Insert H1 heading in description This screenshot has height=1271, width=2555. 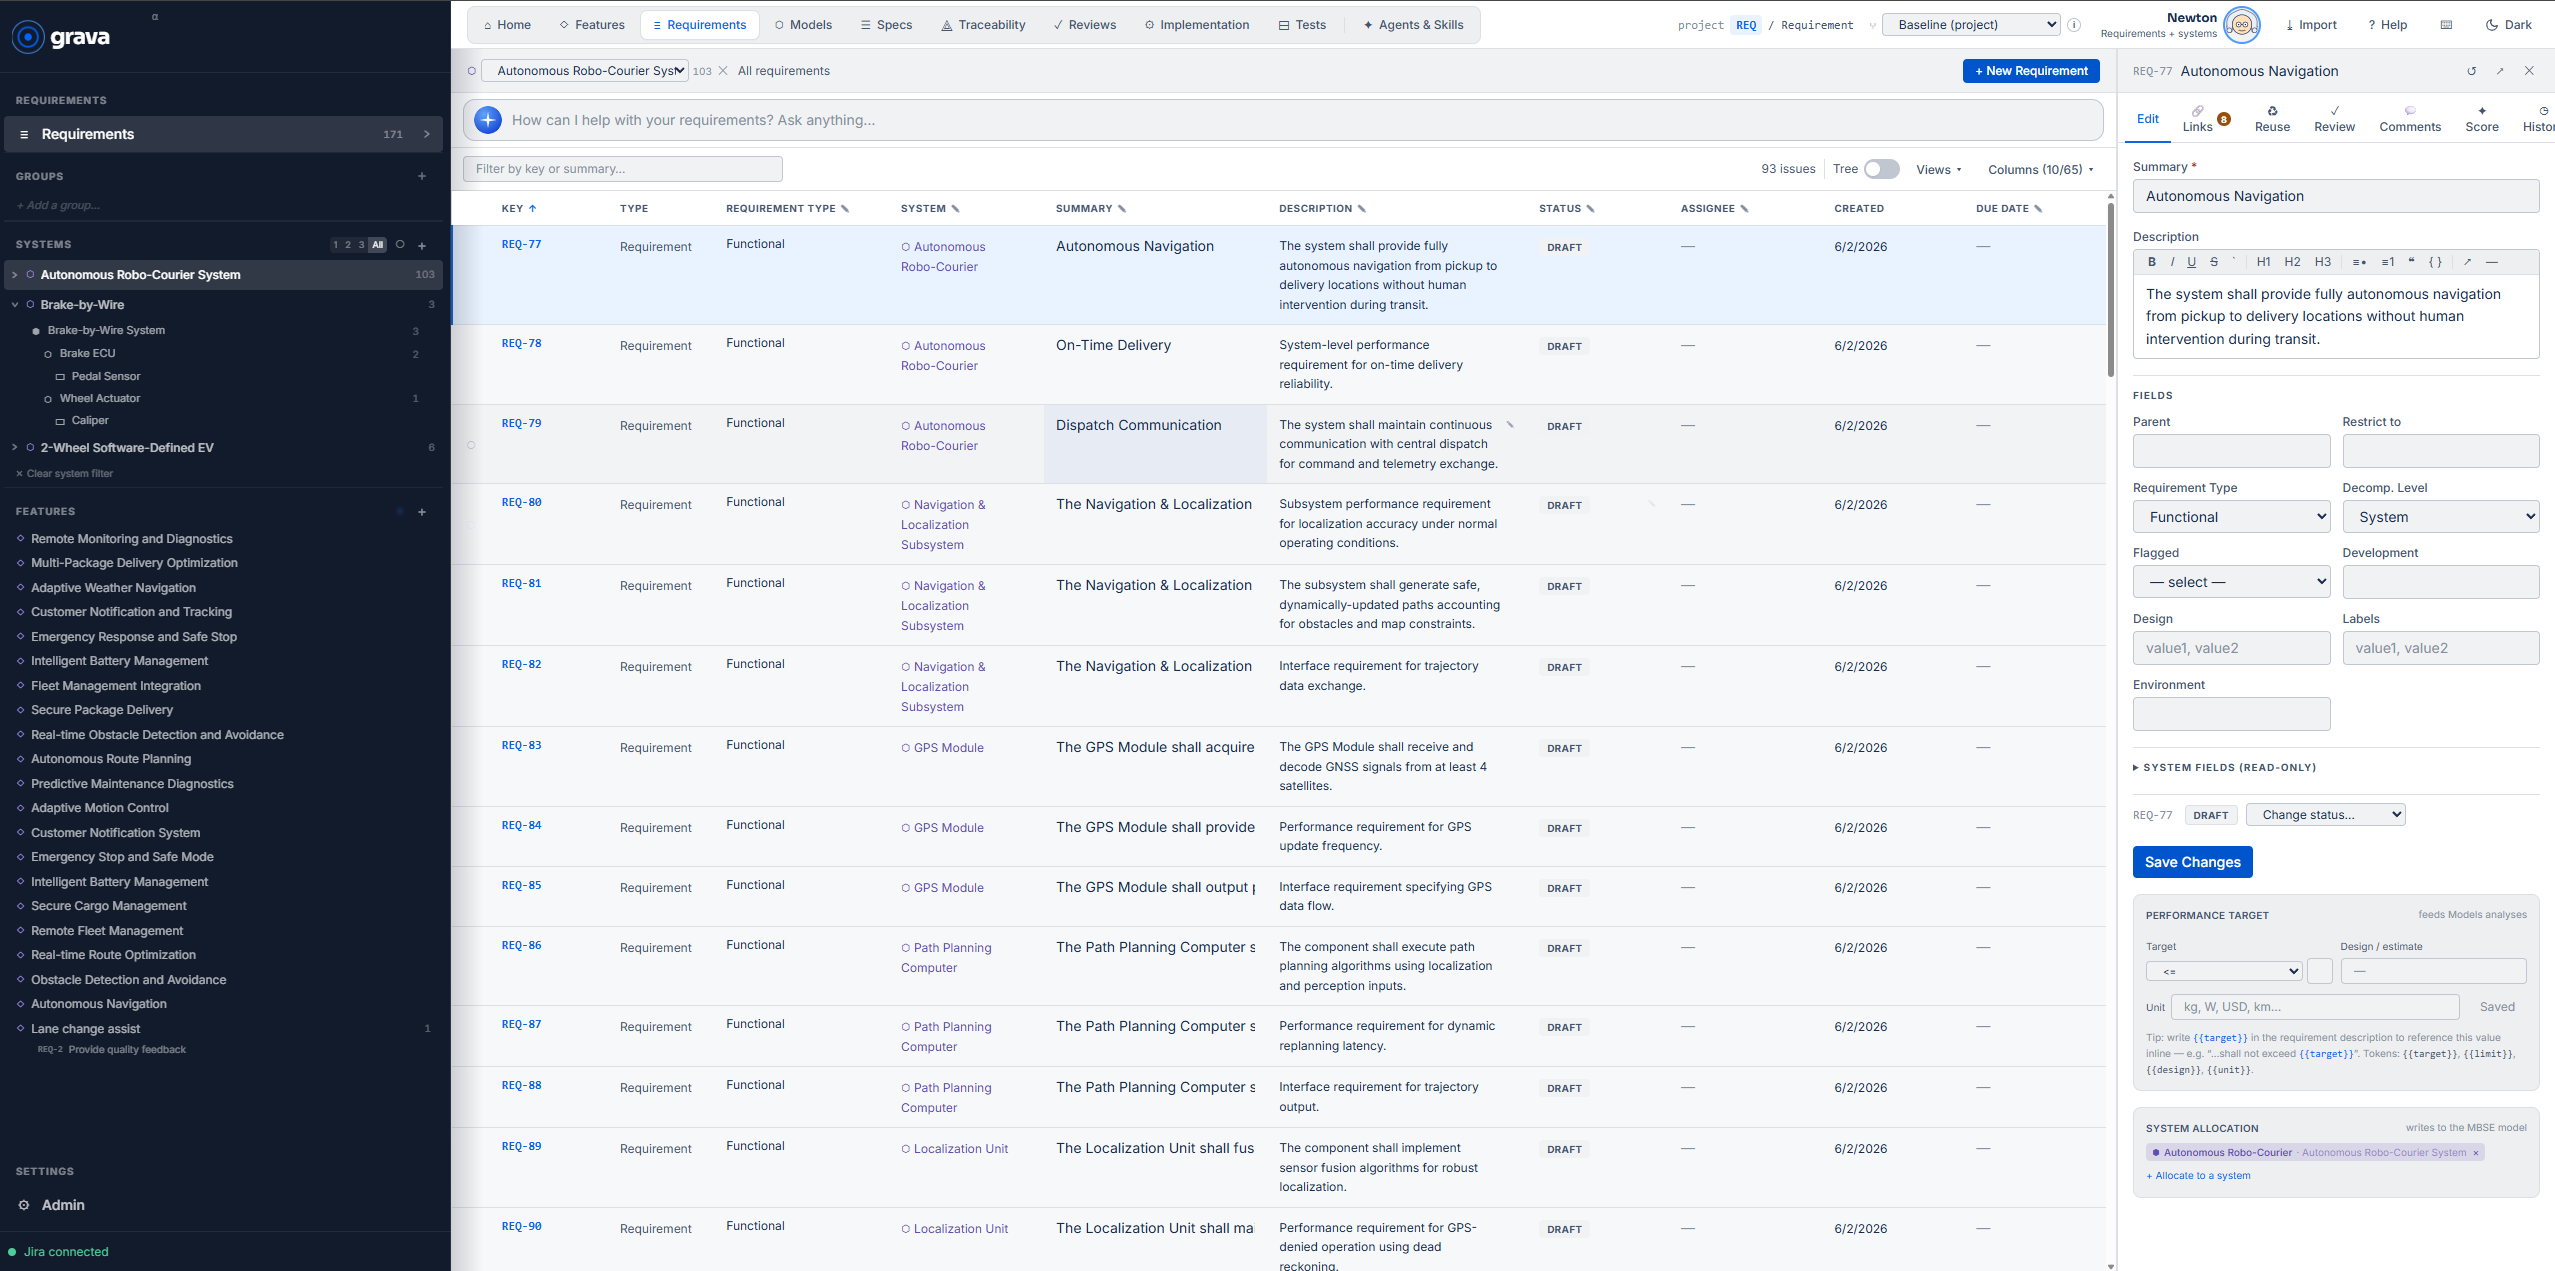[x=2264, y=262]
